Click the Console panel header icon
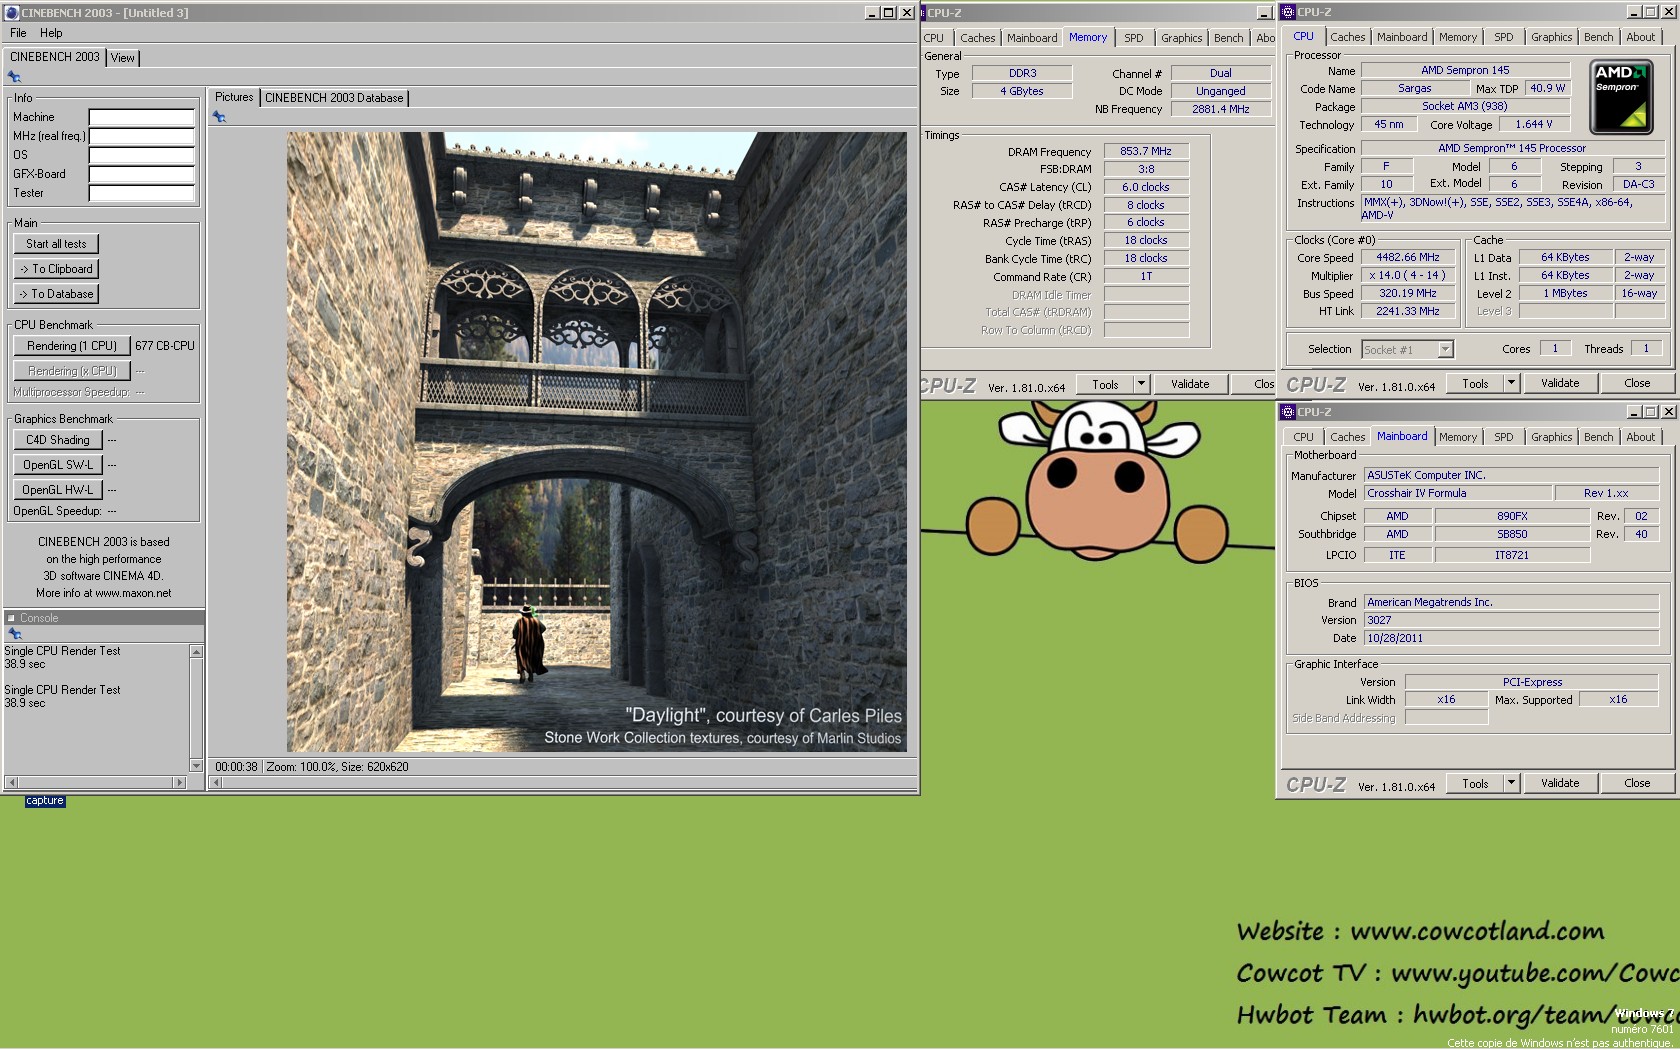Viewport: 1680px width, 1050px height. pyautogui.click(x=11, y=618)
